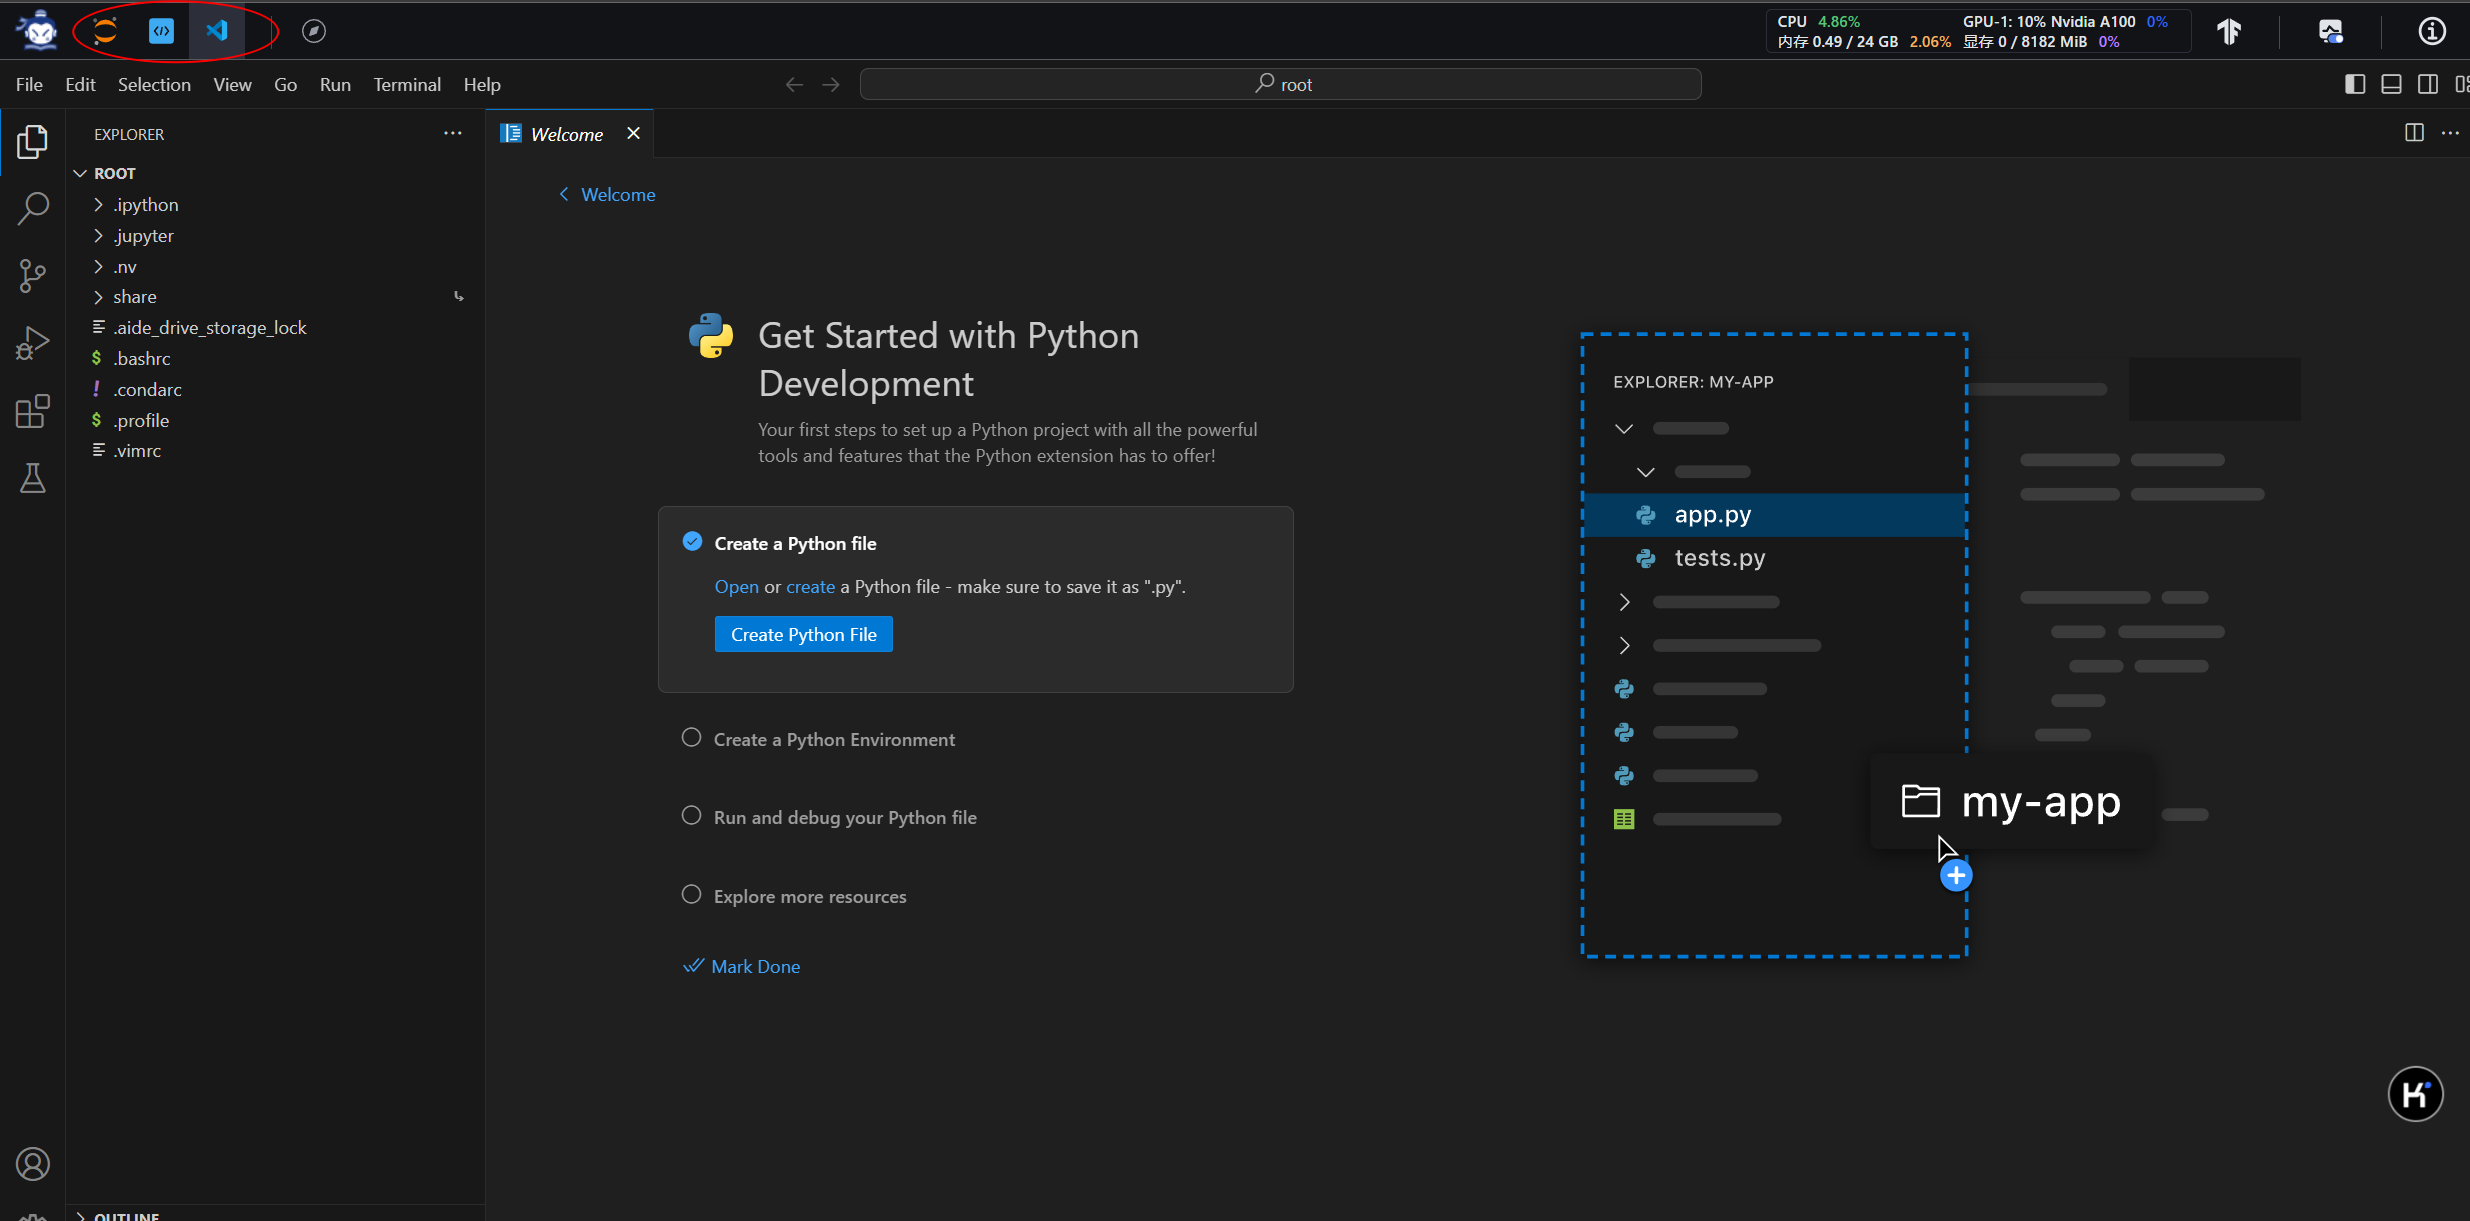Click the root command center search box
Viewport: 2470px width, 1221px height.
(x=1280, y=85)
